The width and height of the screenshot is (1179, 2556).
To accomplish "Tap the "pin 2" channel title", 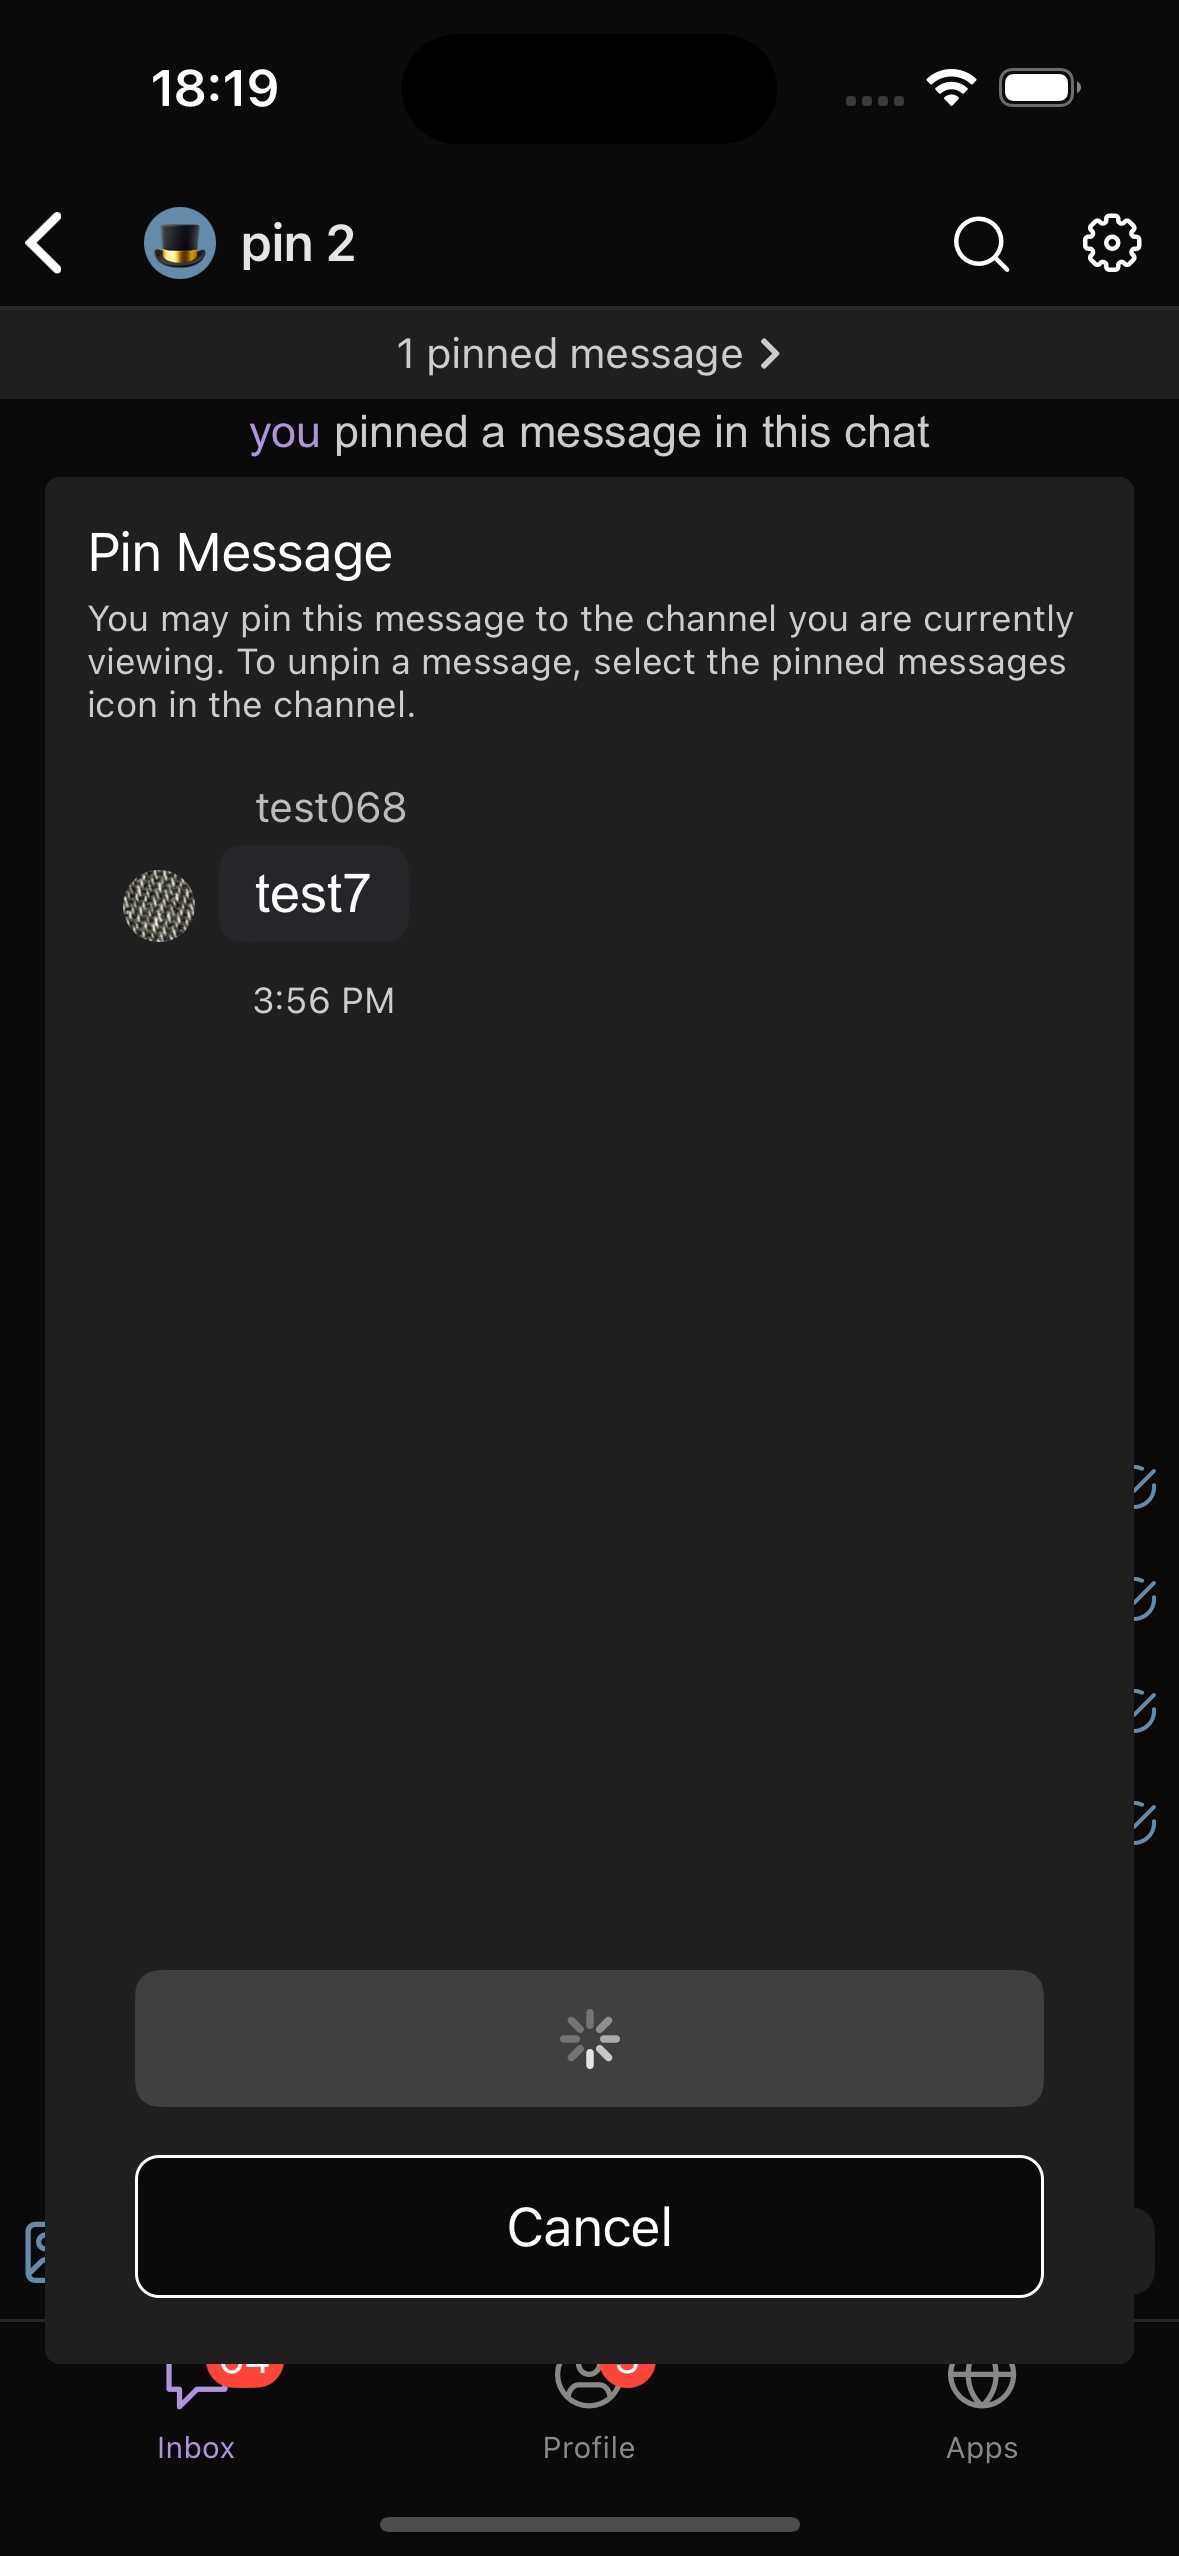I will pyautogui.click(x=298, y=244).
